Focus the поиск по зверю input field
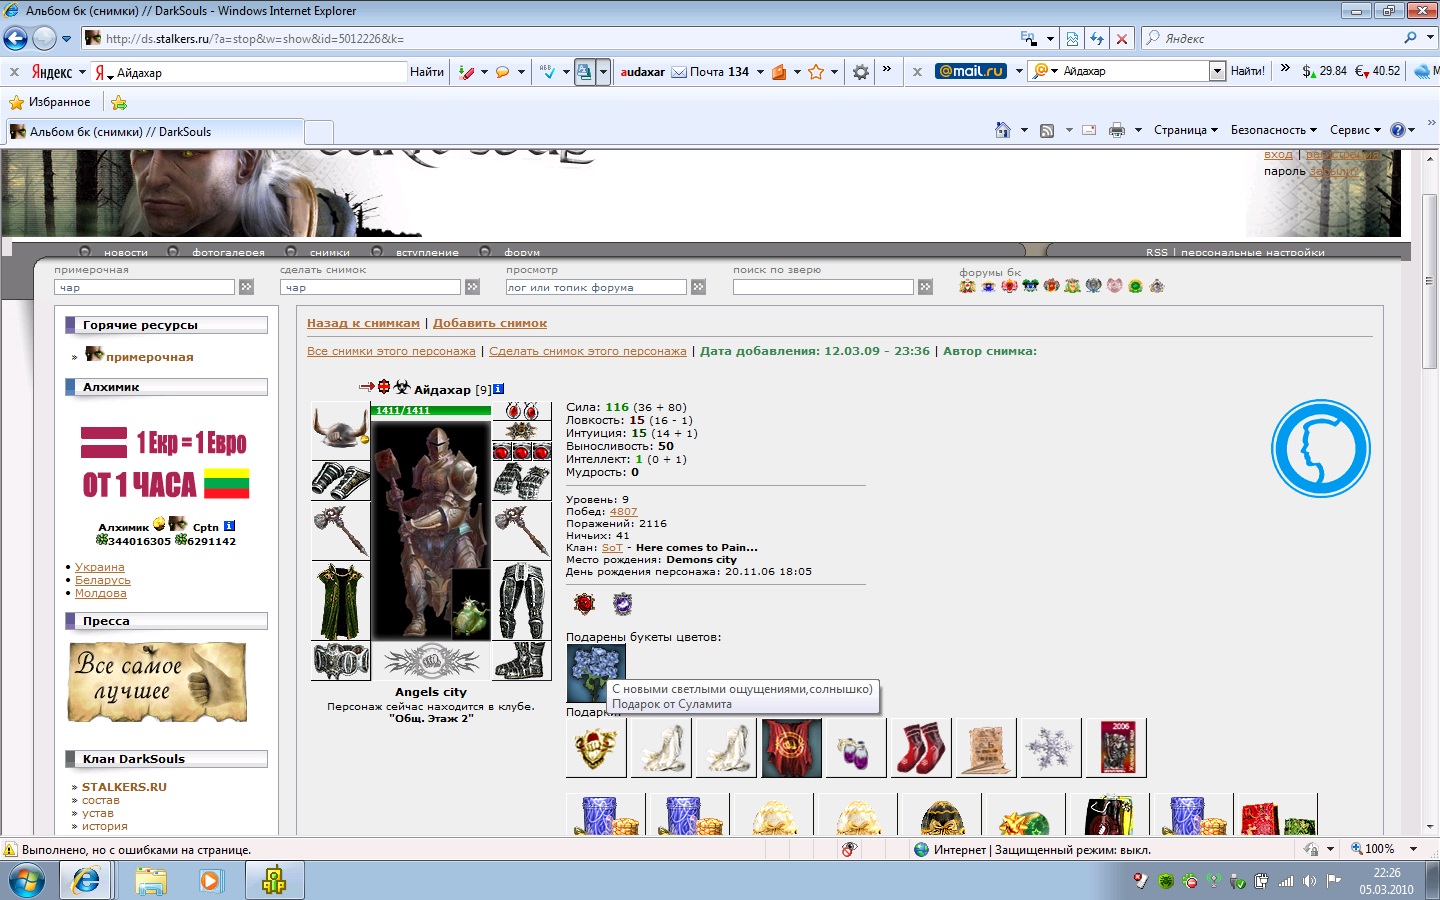1440x900 pixels. pos(823,287)
